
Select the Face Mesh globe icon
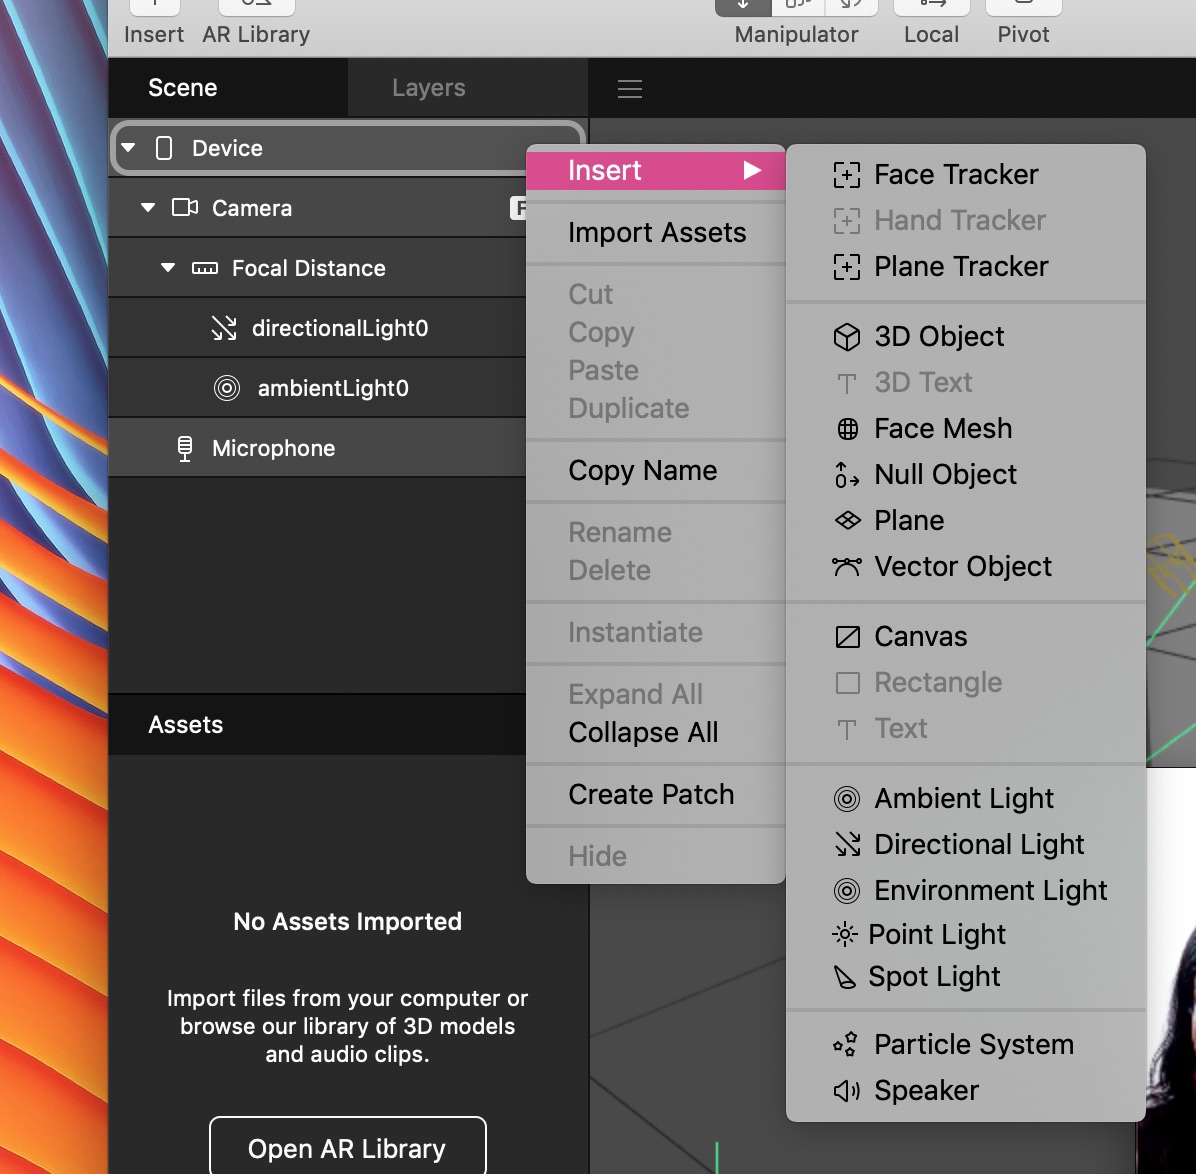tap(846, 429)
